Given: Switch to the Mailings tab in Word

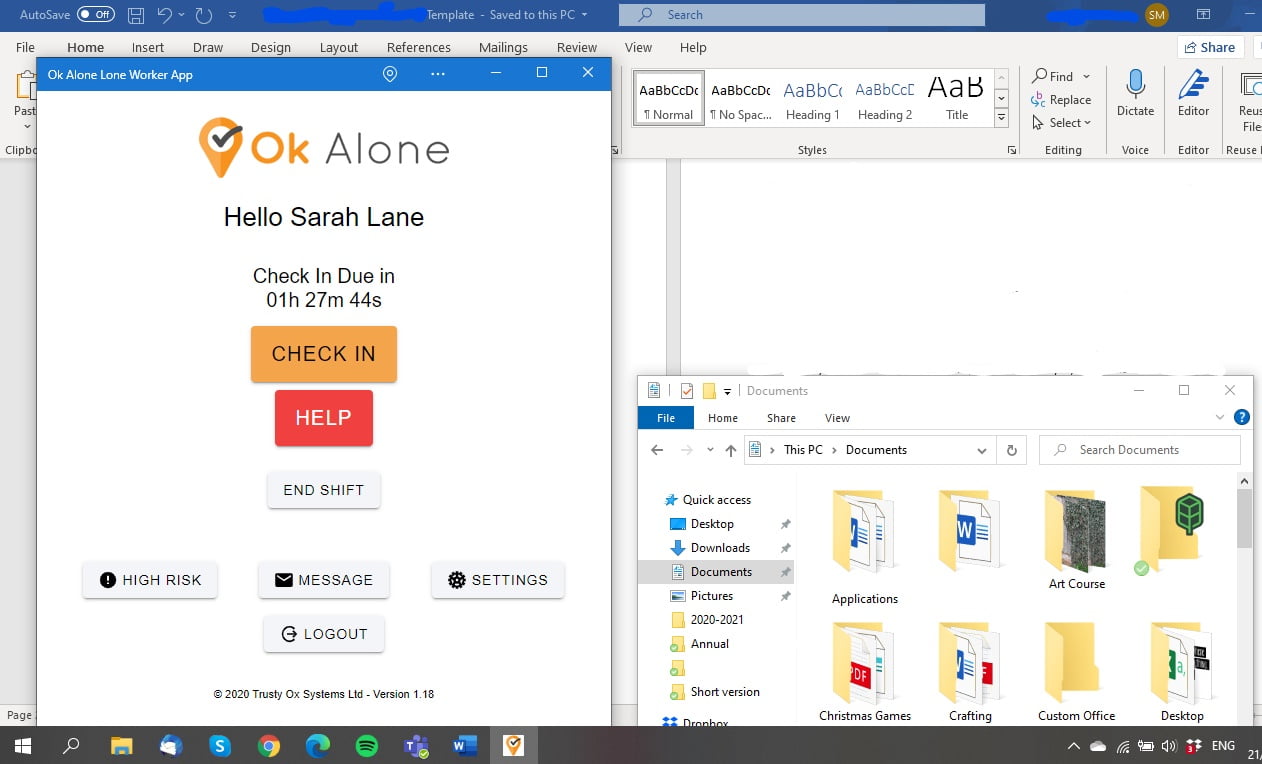Looking at the screenshot, I should click(503, 47).
